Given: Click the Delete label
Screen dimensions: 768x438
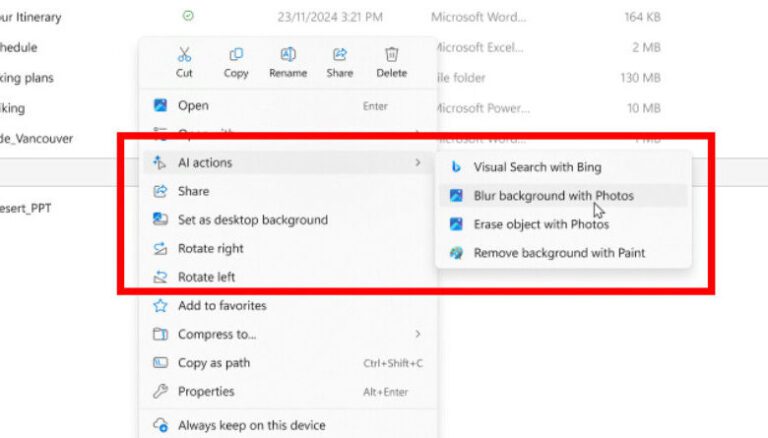Looking at the screenshot, I should (x=391, y=73).
